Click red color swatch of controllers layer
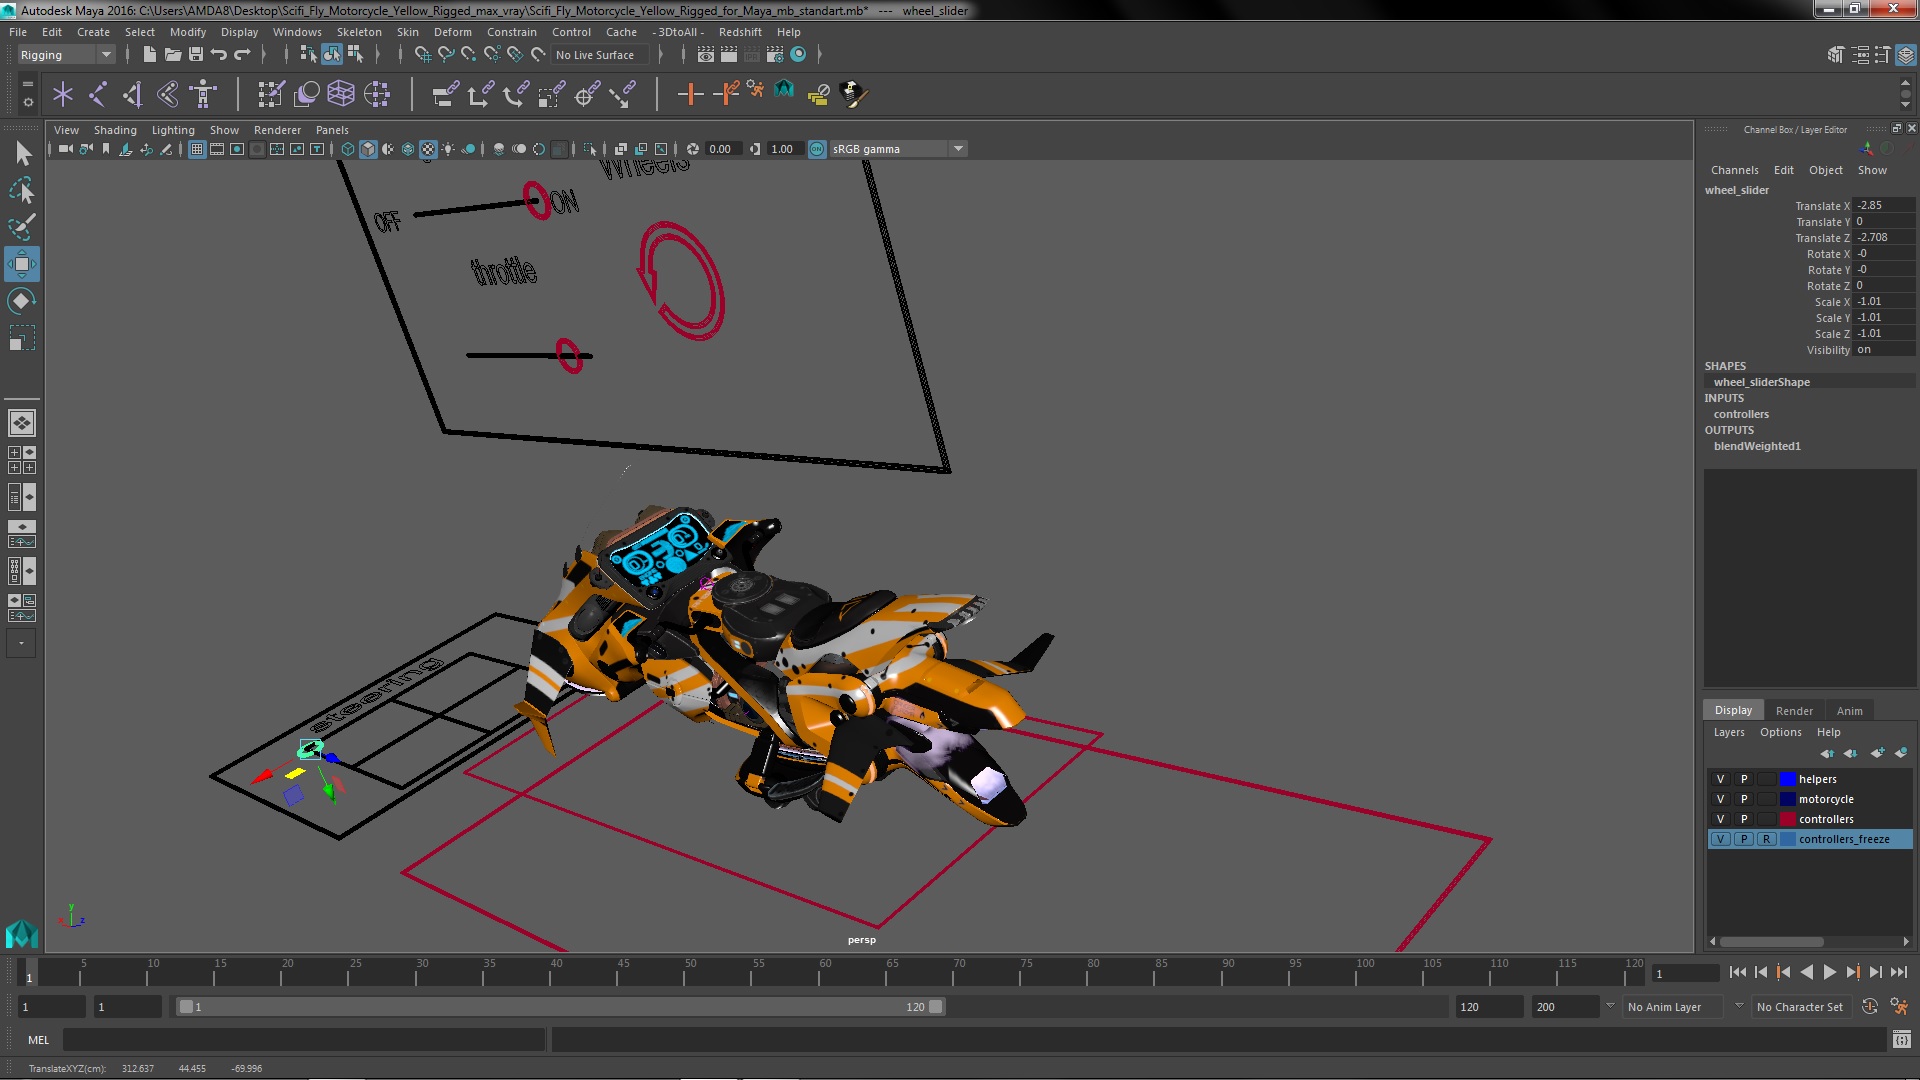This screenshot has height=1080, width=1920. pos(1788,820)
